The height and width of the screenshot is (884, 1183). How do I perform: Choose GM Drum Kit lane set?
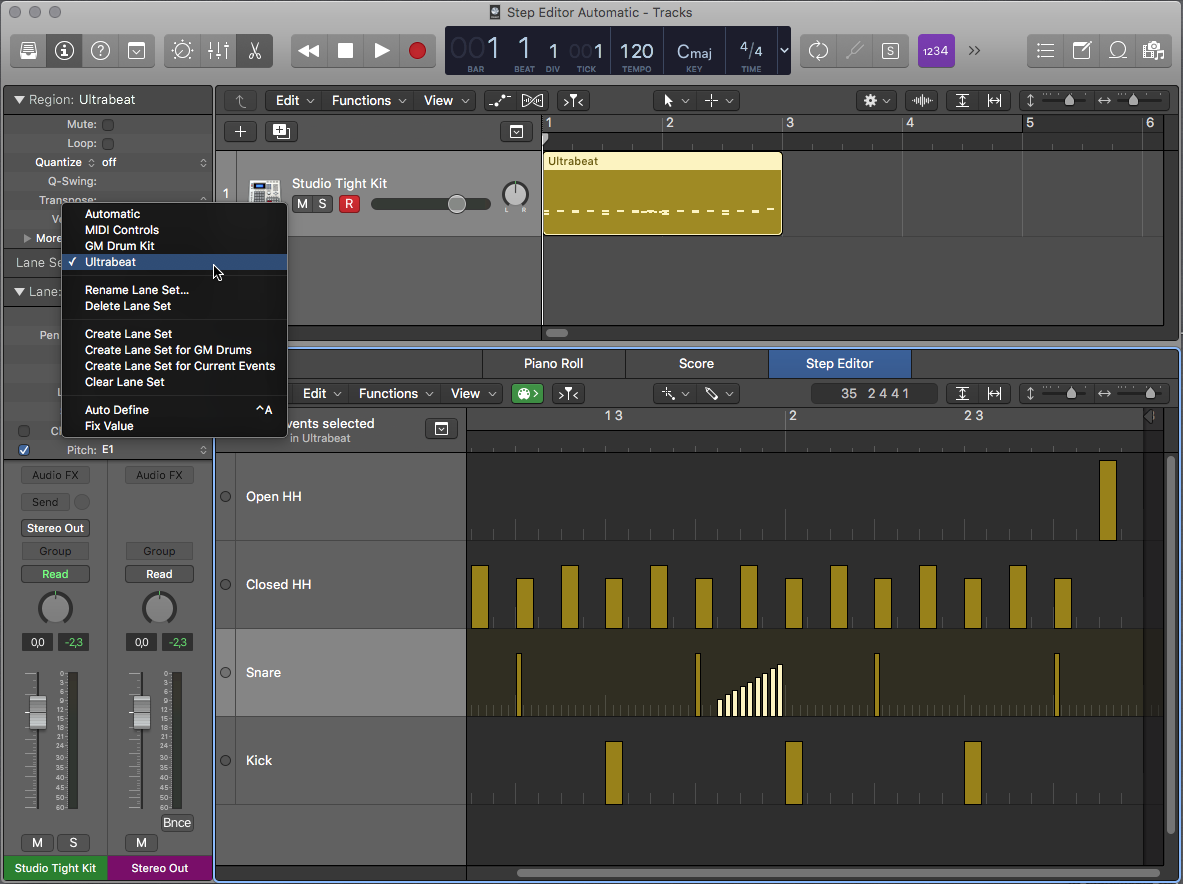(120, 246)
